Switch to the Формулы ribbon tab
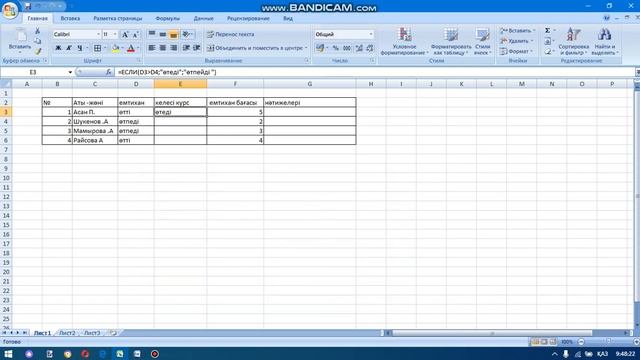Viewport: 640px width, 360px height. 167,18
